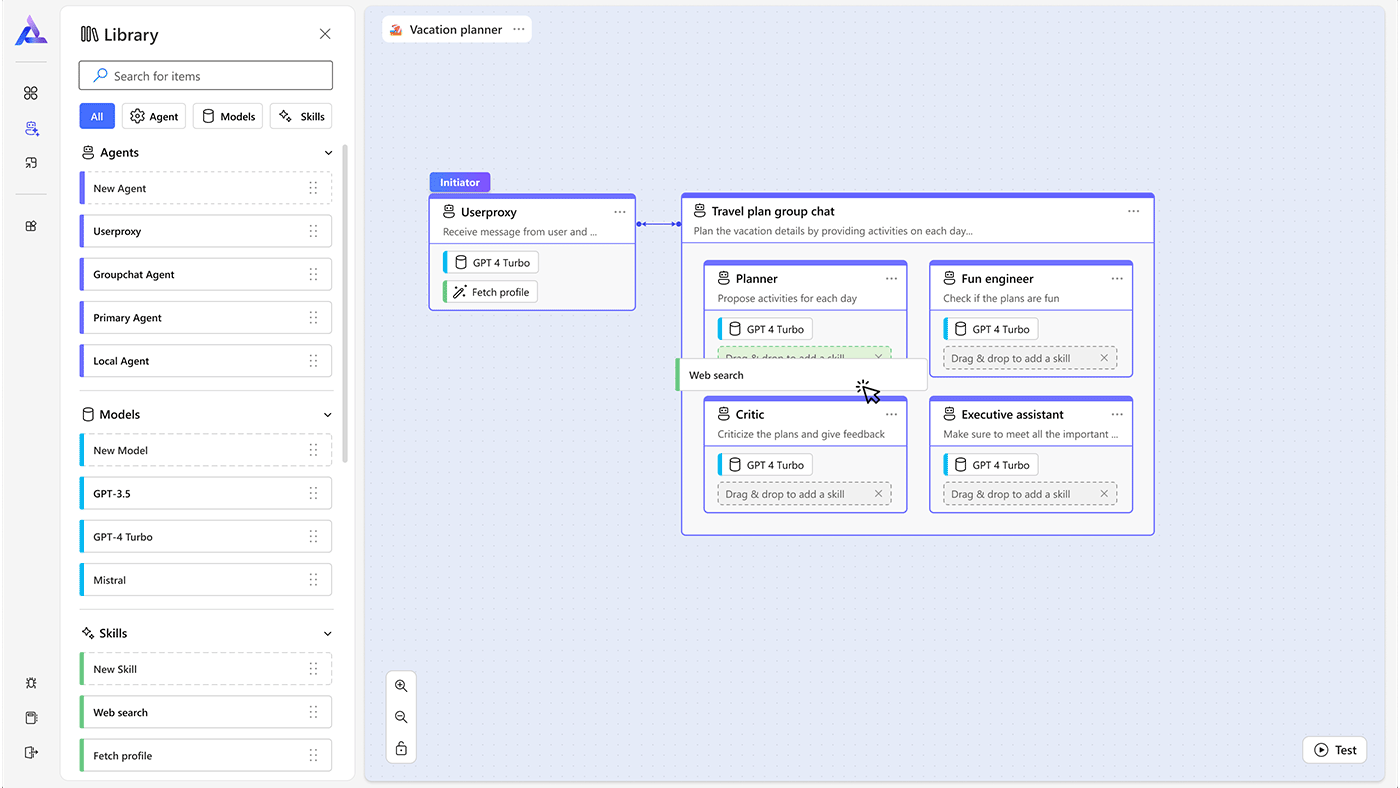
Task: Collapse the Models section chevron
Action: (x=327, y=413)
